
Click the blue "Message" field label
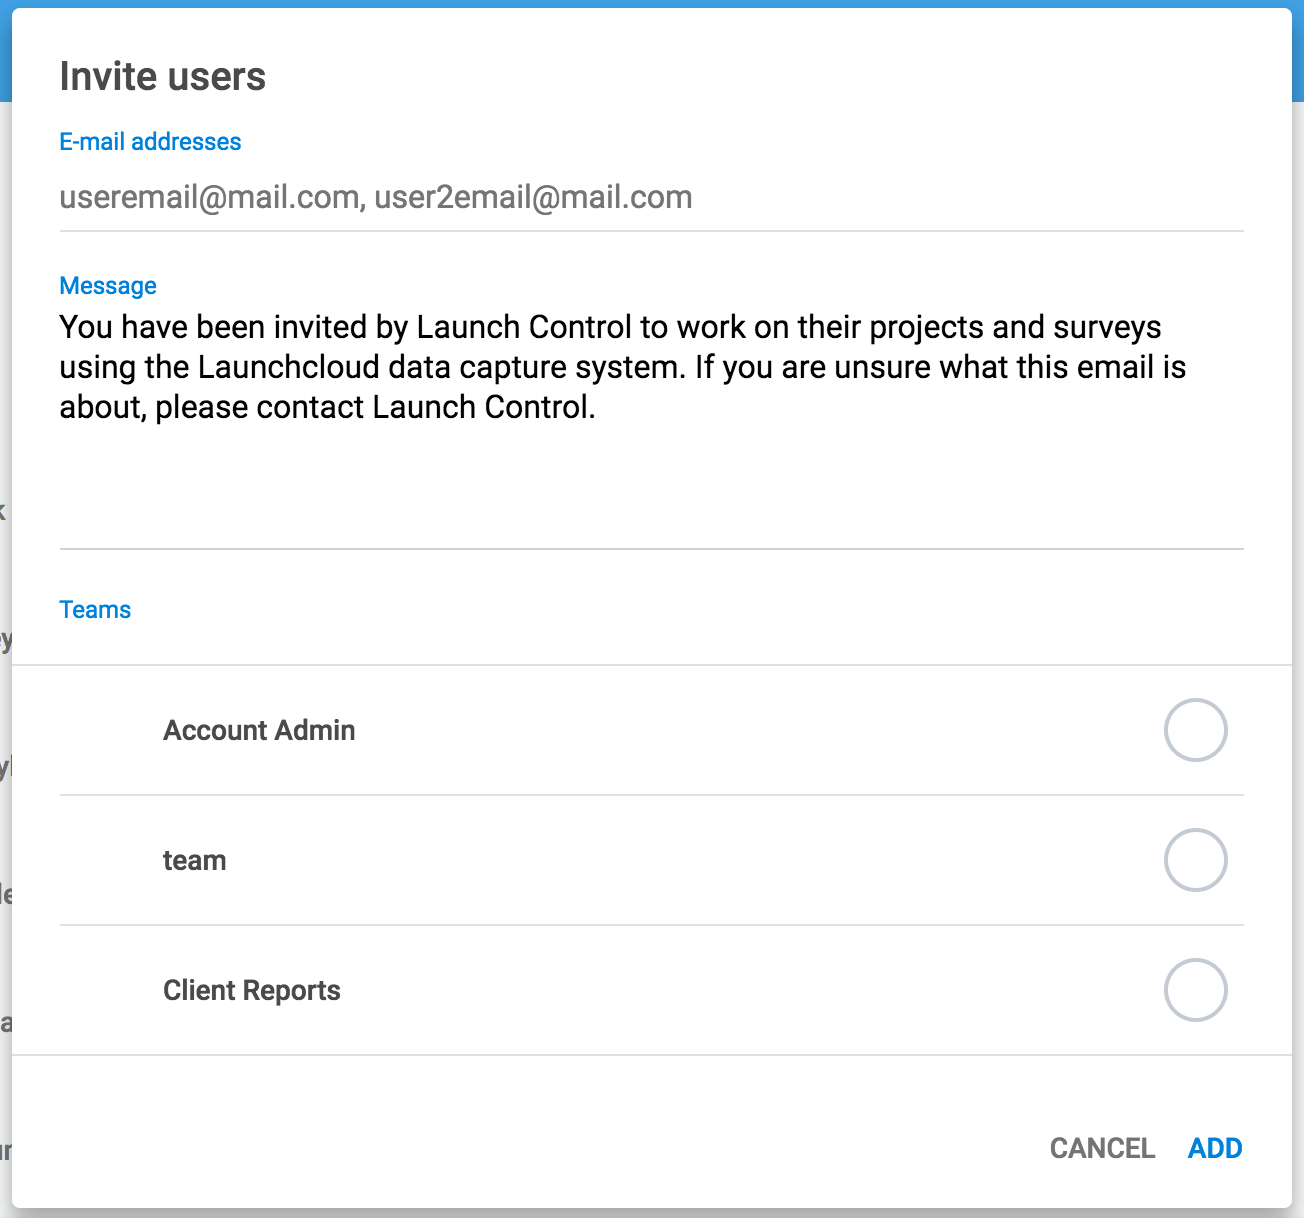coord(108,286)
